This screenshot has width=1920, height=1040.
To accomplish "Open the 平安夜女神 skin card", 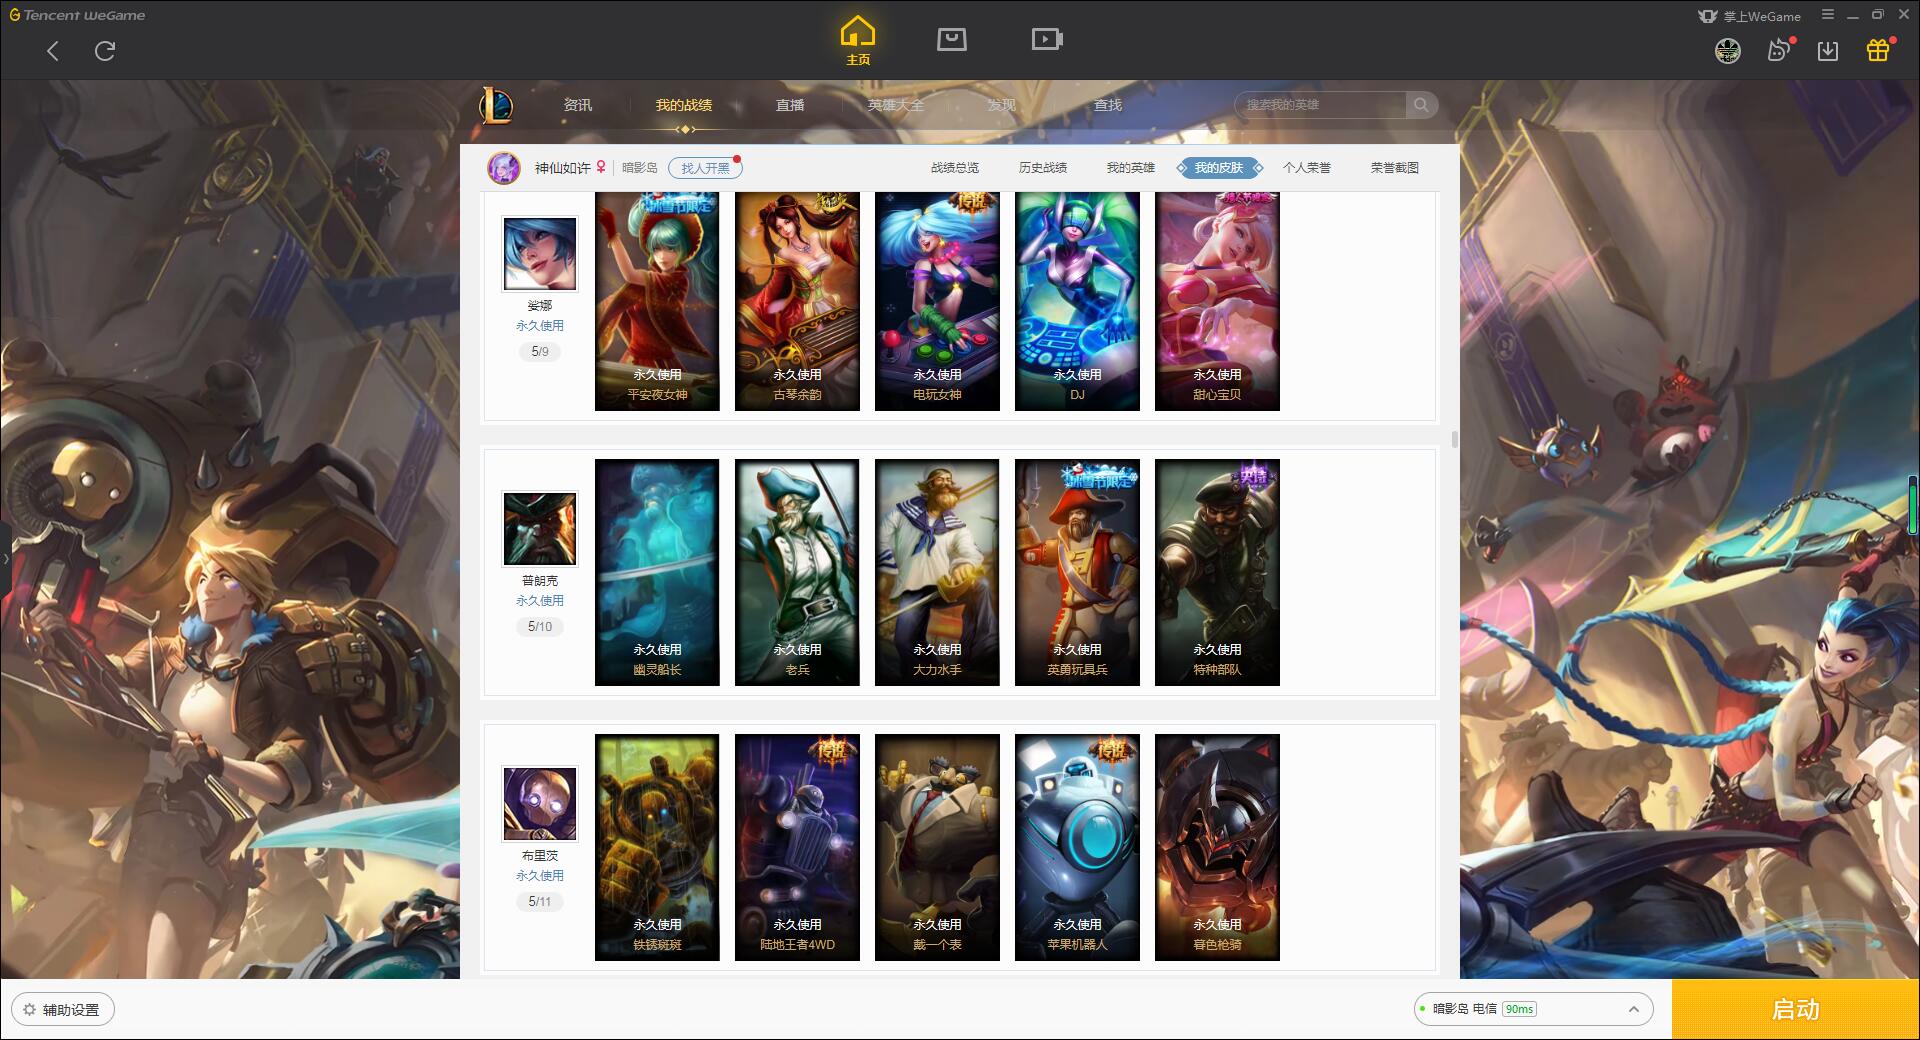I will click(x=657, y=301).
